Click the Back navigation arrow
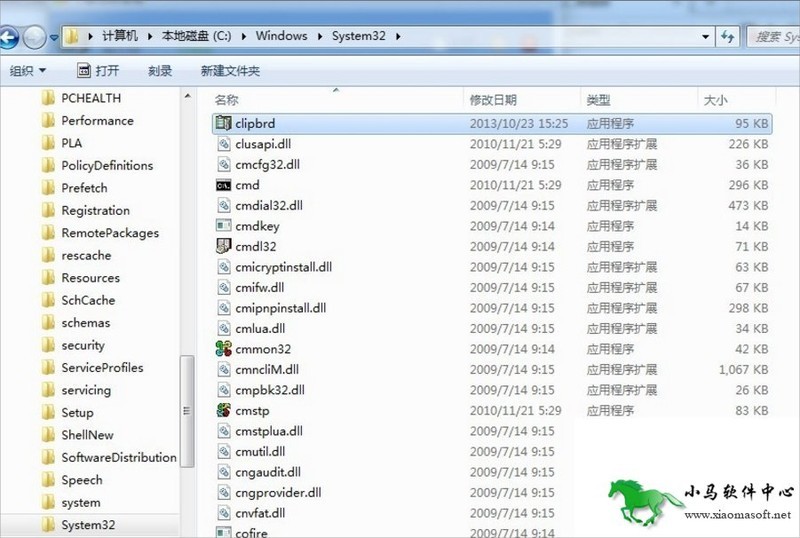Screen dimensions: 800x538 tap(9, 37)
